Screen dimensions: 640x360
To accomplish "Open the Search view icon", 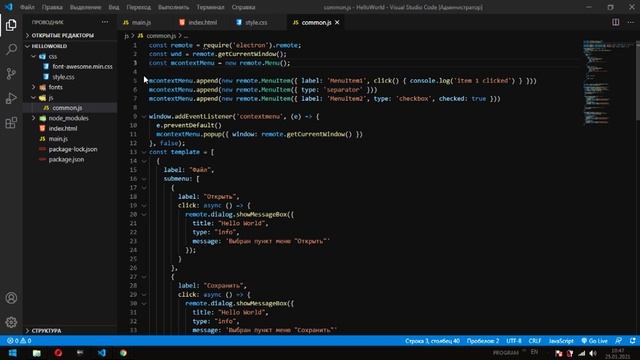I will pyautogui.click(x=11, y=49).
